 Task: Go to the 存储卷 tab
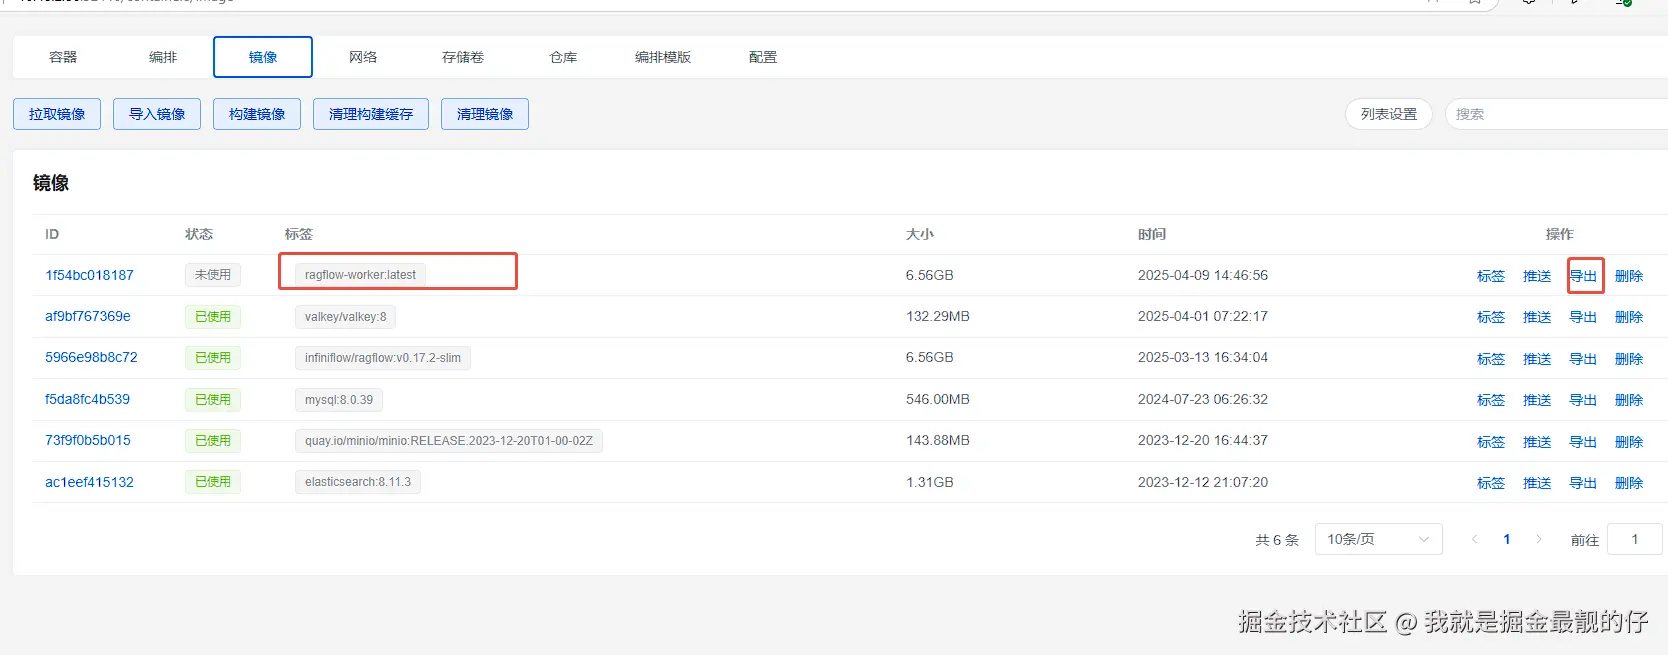(463, 57)
